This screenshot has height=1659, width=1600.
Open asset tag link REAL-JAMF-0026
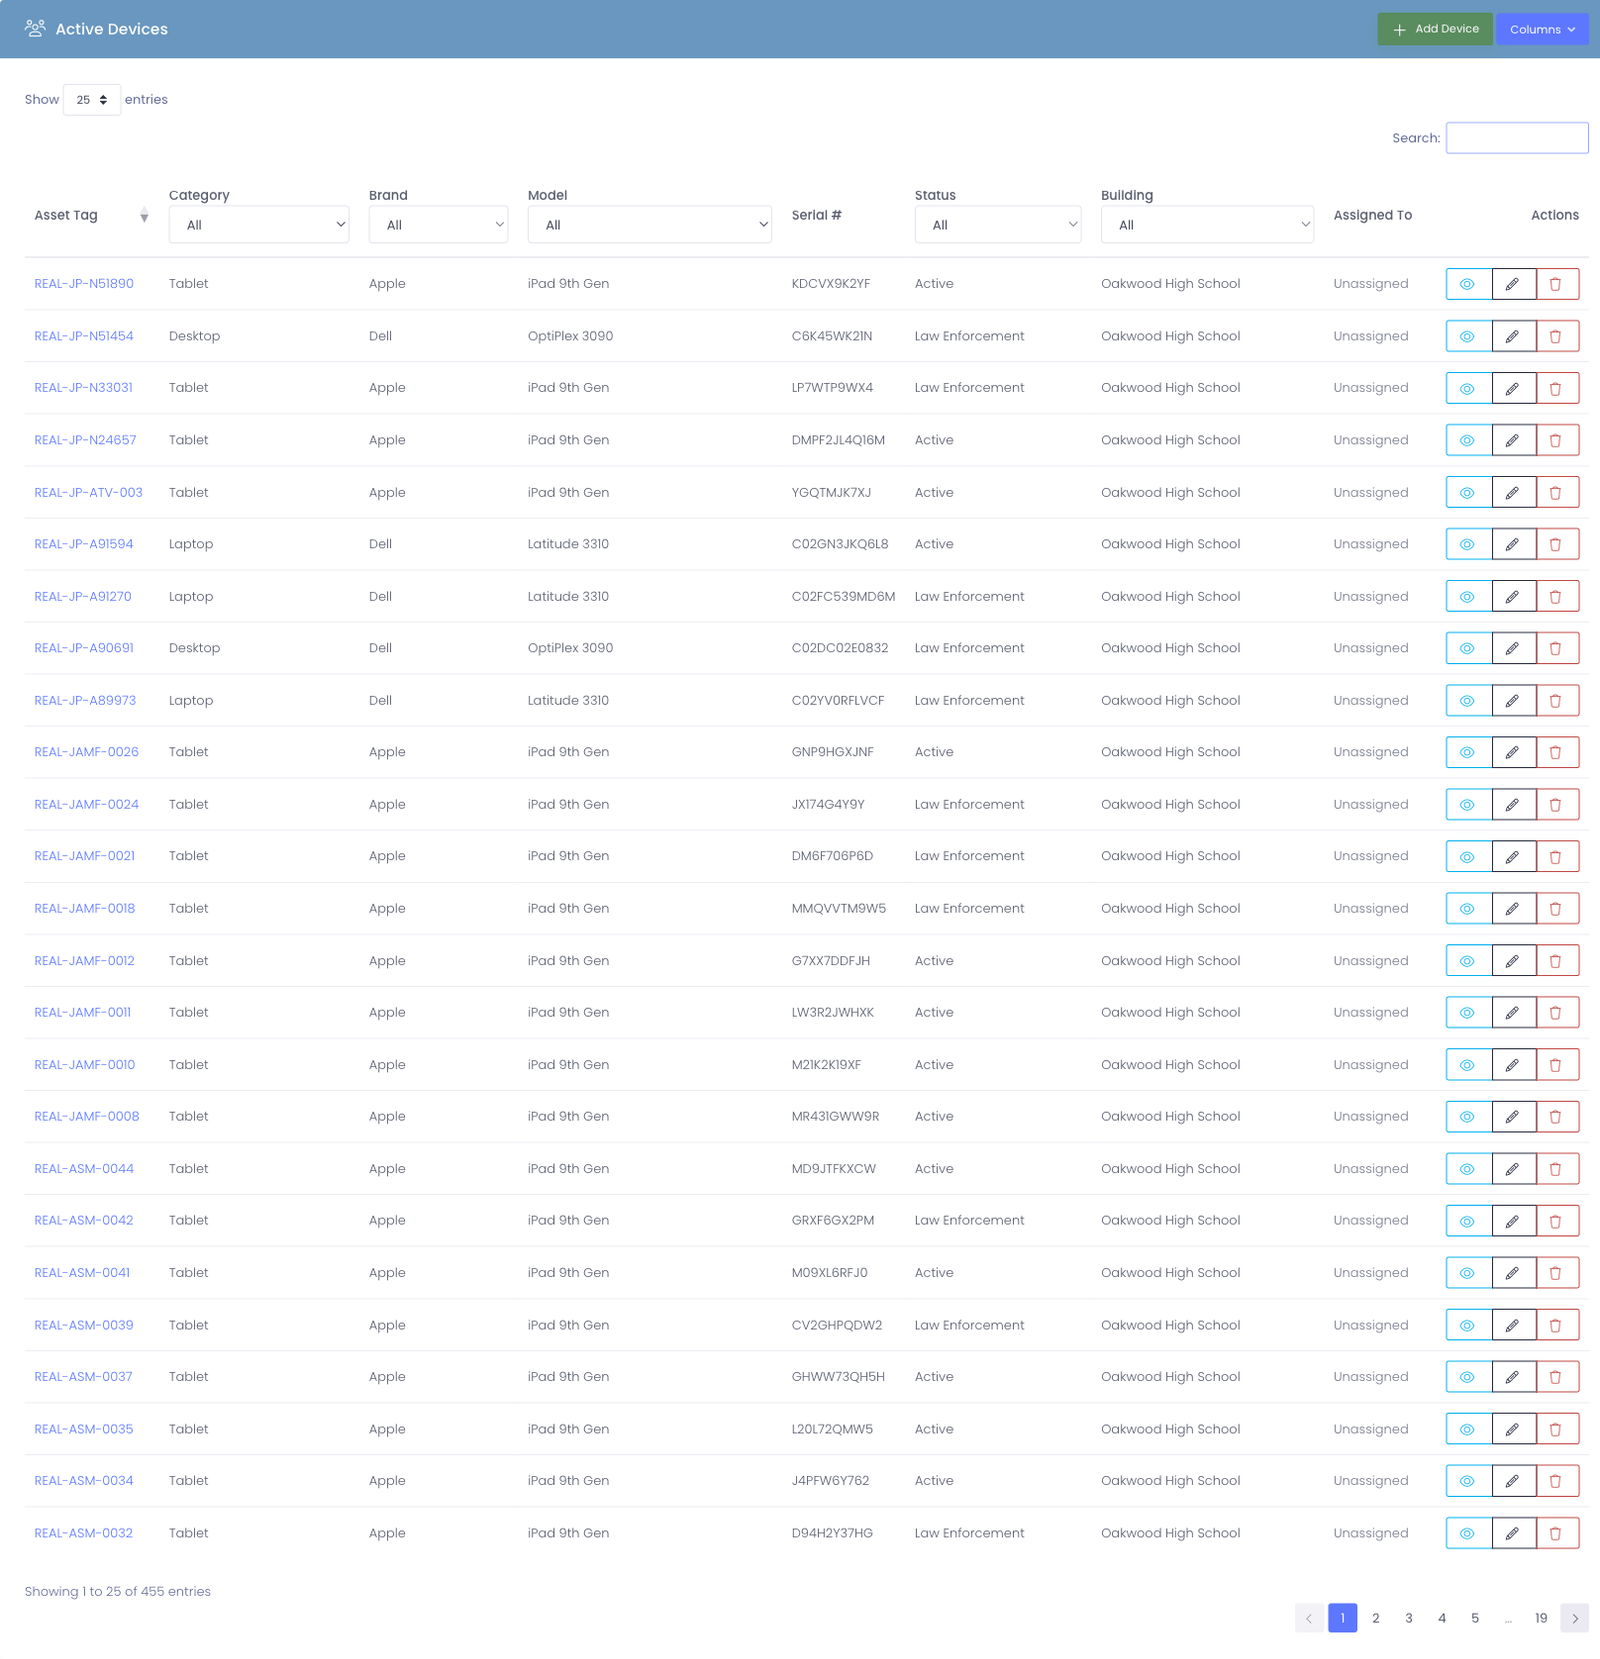[86, 752]
